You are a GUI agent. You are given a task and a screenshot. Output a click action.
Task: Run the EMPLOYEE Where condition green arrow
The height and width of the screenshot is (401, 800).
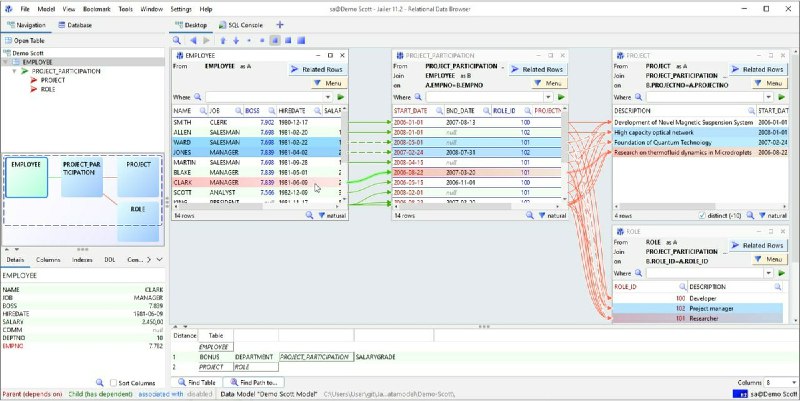pyautogui.click(x=341, y=97)
